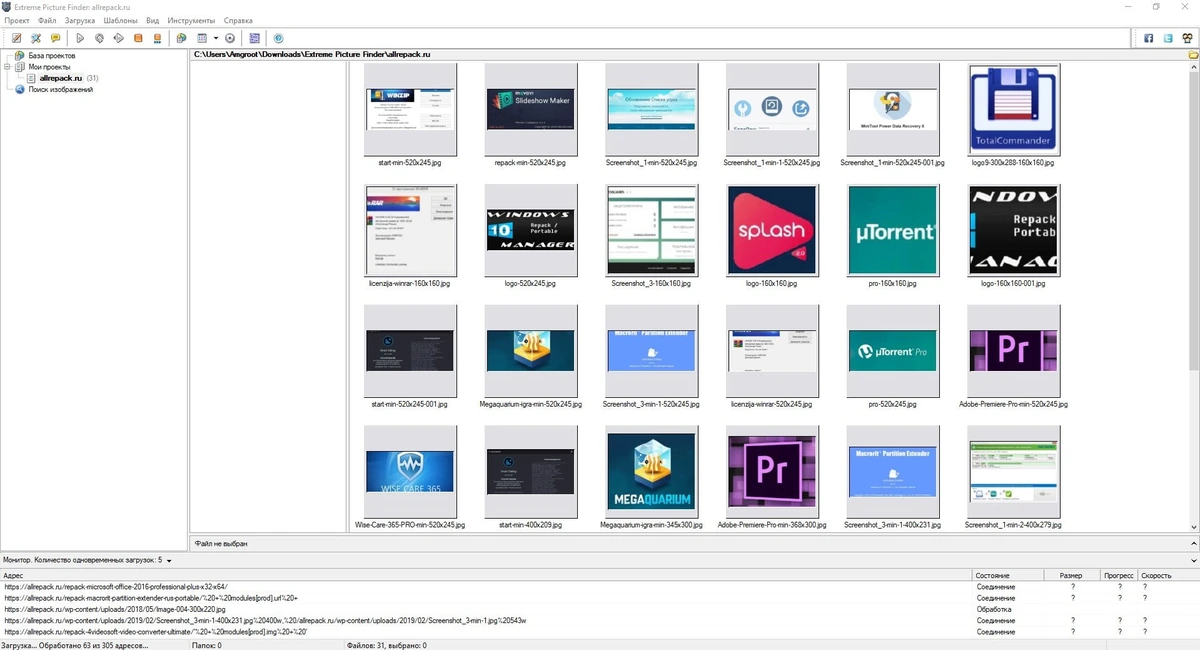Select Windows 10 Manager logo-520x245.jpg thumbnail
Screen dimensions: 1200x650
tap(530, 230)
